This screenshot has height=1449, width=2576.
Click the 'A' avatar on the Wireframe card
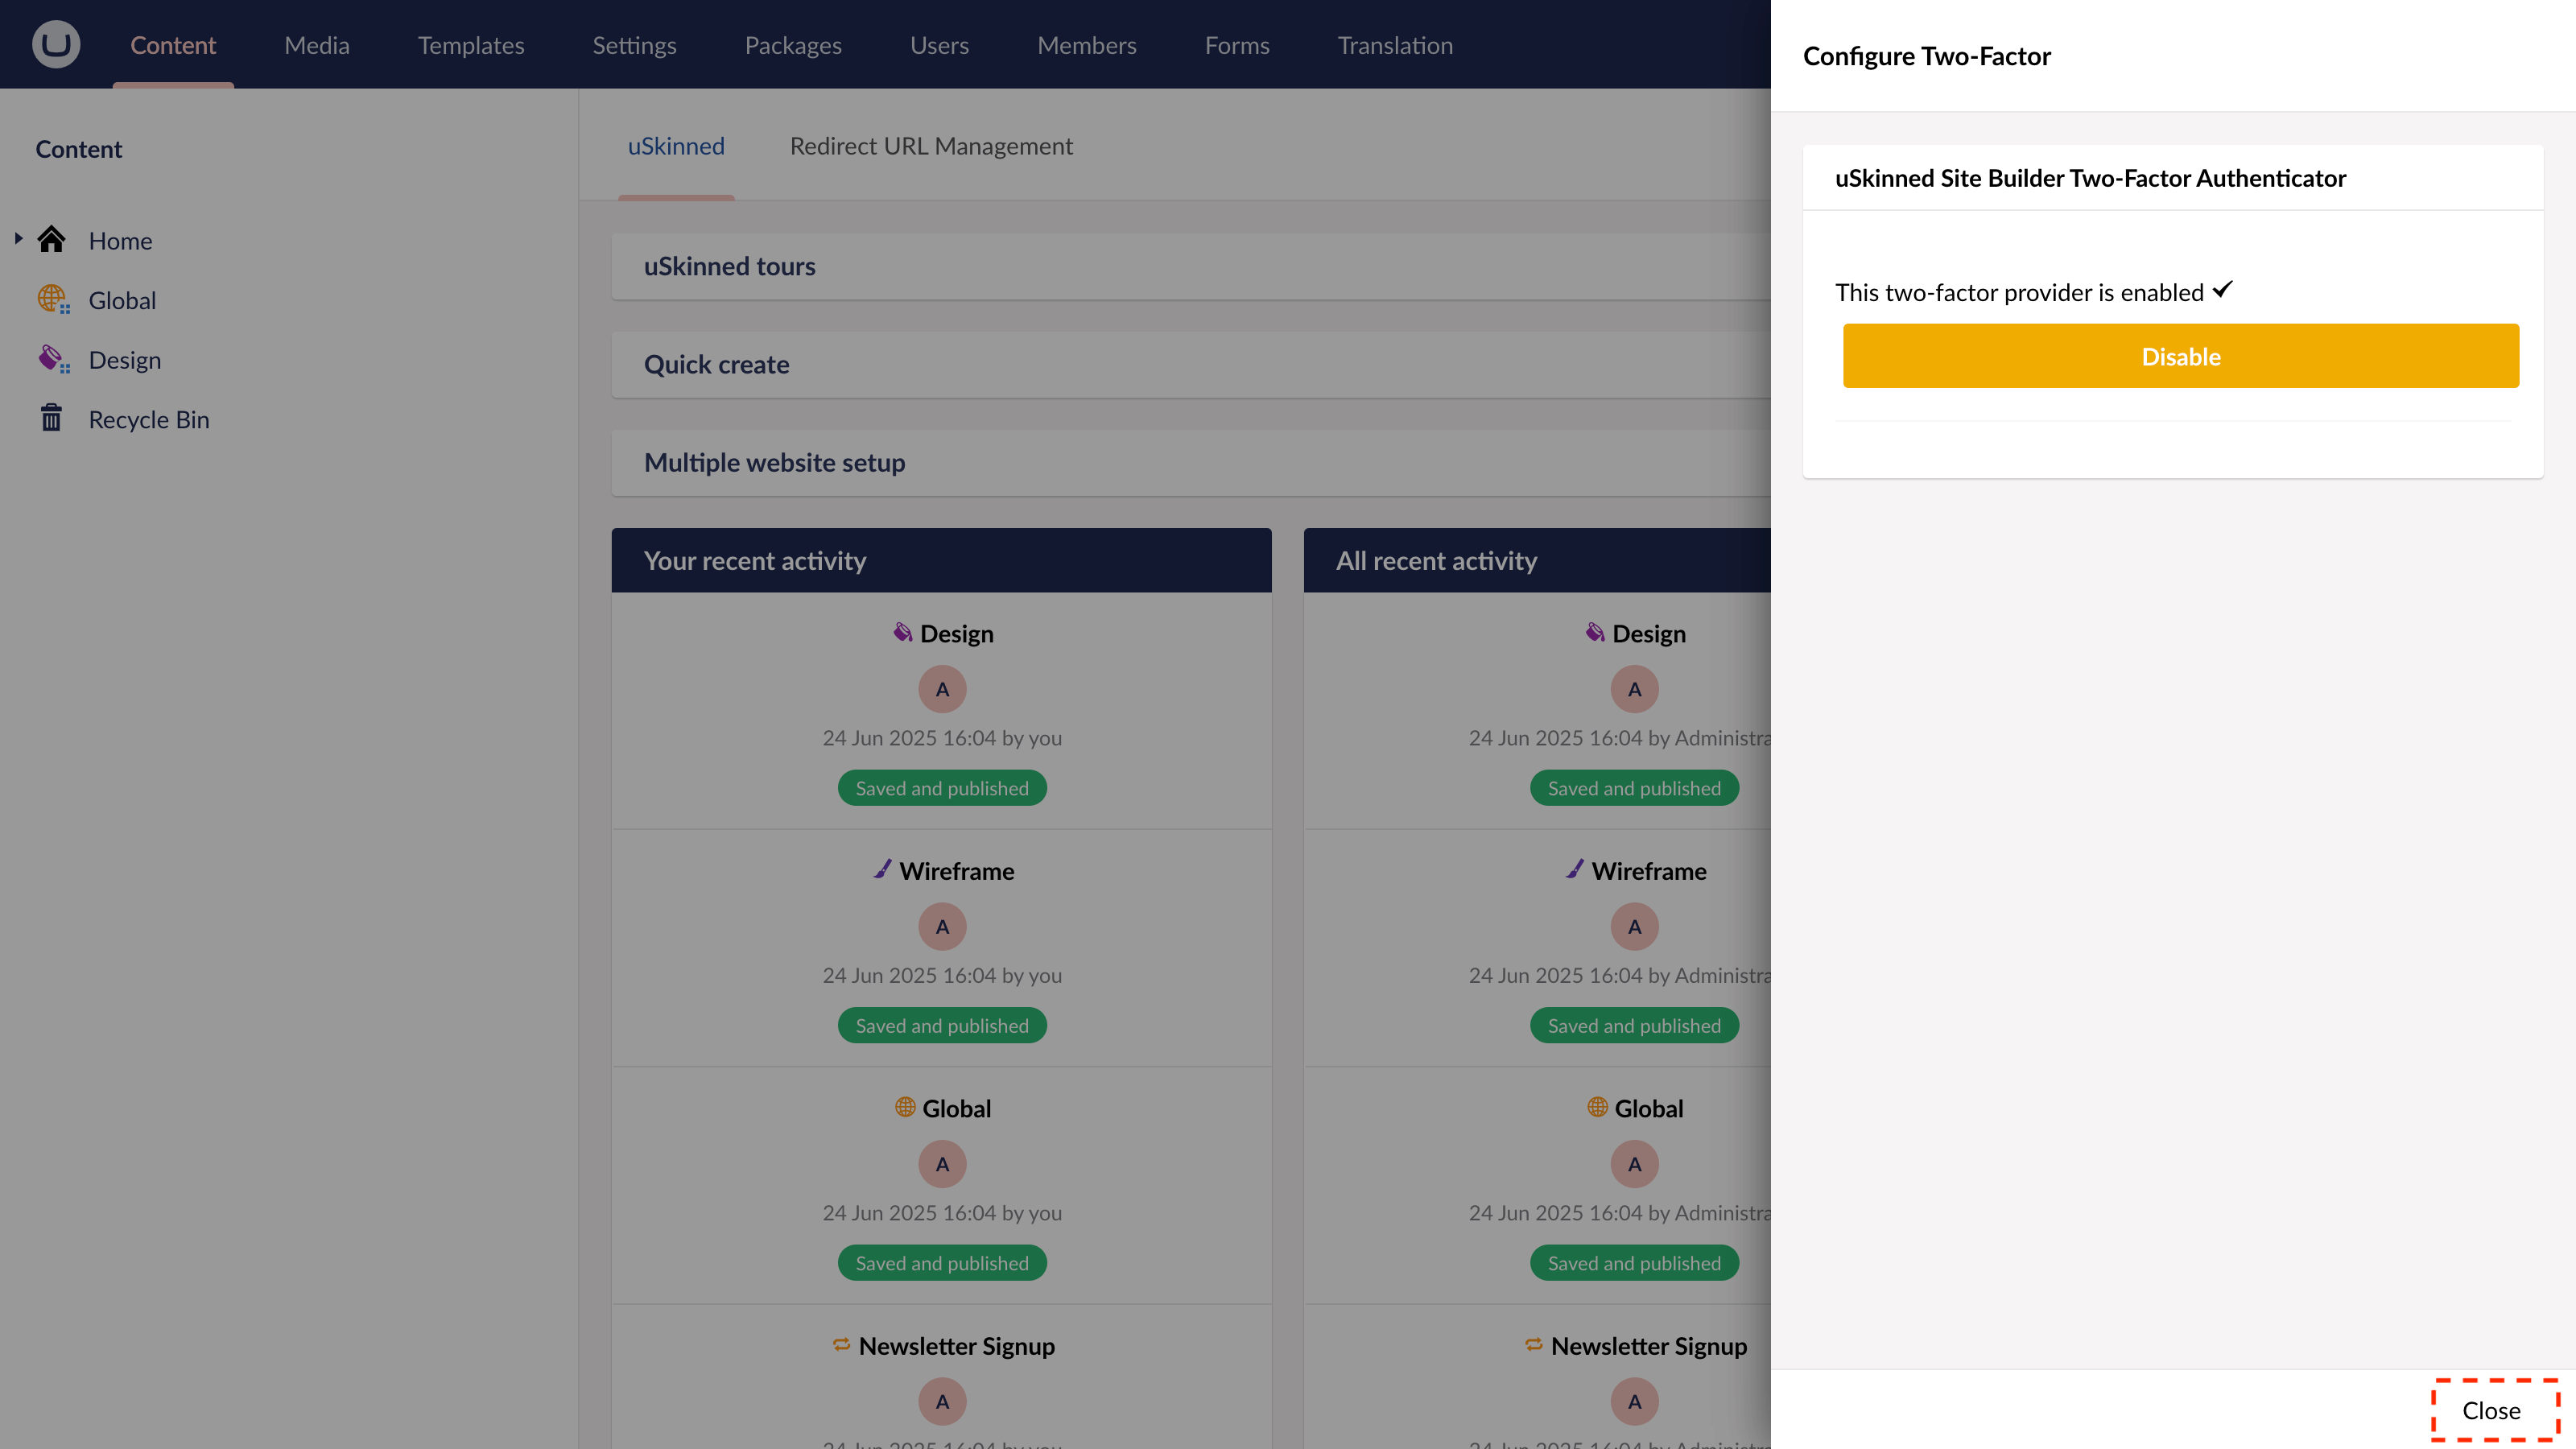point(941,925)
